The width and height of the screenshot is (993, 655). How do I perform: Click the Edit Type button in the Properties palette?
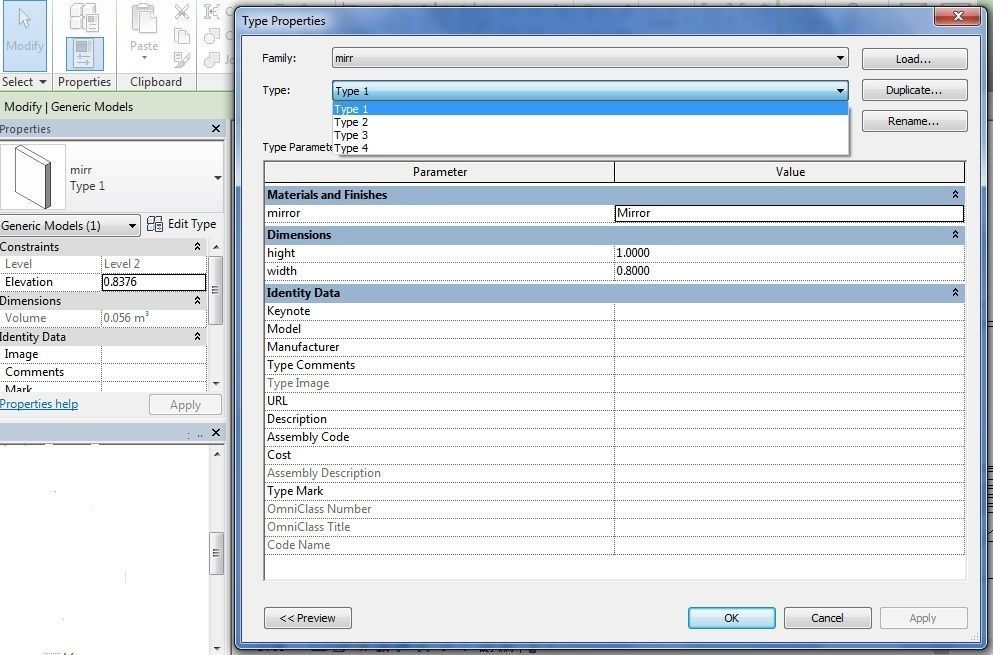pos(182,224)
